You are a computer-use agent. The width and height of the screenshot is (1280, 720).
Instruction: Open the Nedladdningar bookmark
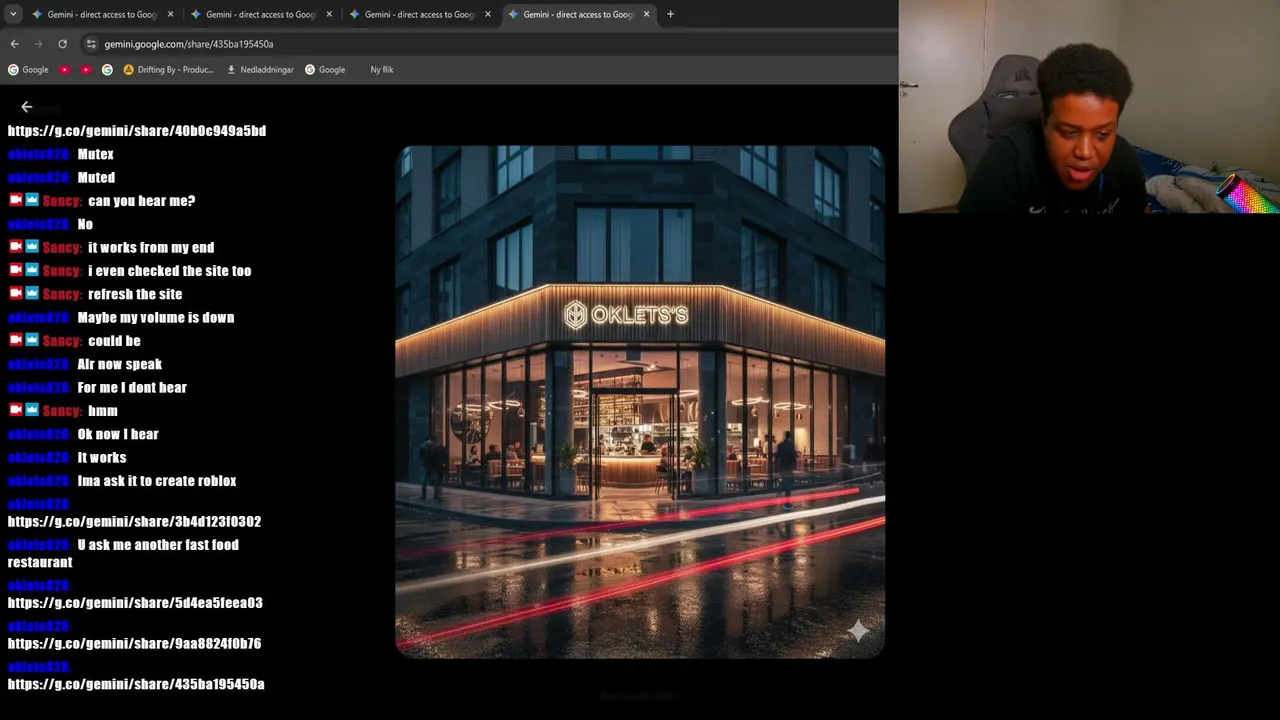tap(260, 70)
